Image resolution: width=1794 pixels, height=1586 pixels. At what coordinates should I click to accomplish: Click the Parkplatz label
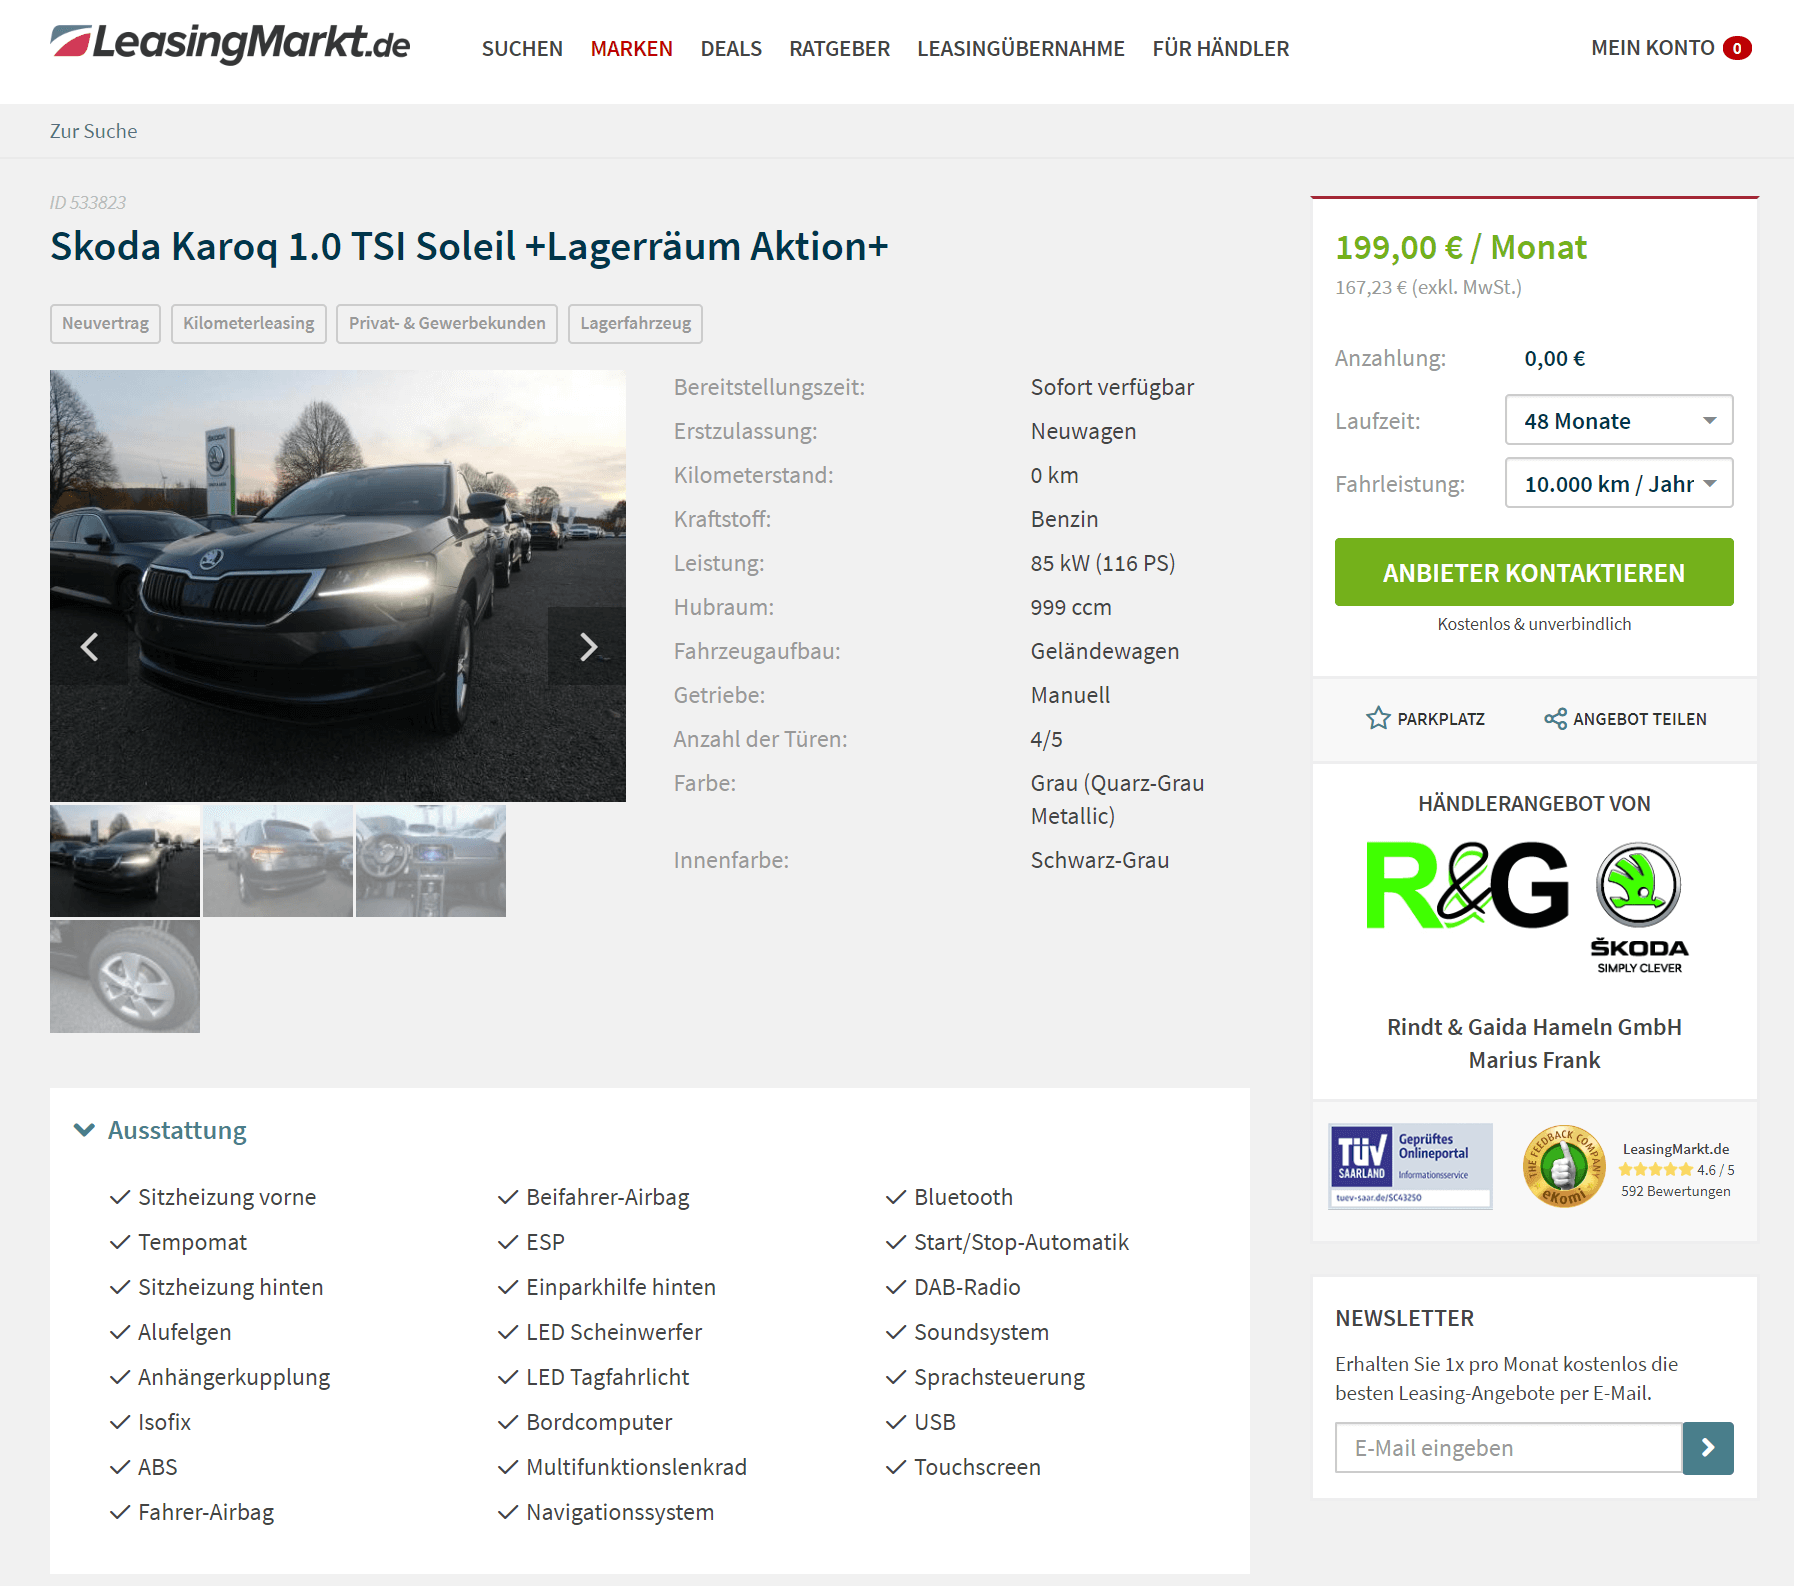pyautogui.click(x=1441, y=719)
